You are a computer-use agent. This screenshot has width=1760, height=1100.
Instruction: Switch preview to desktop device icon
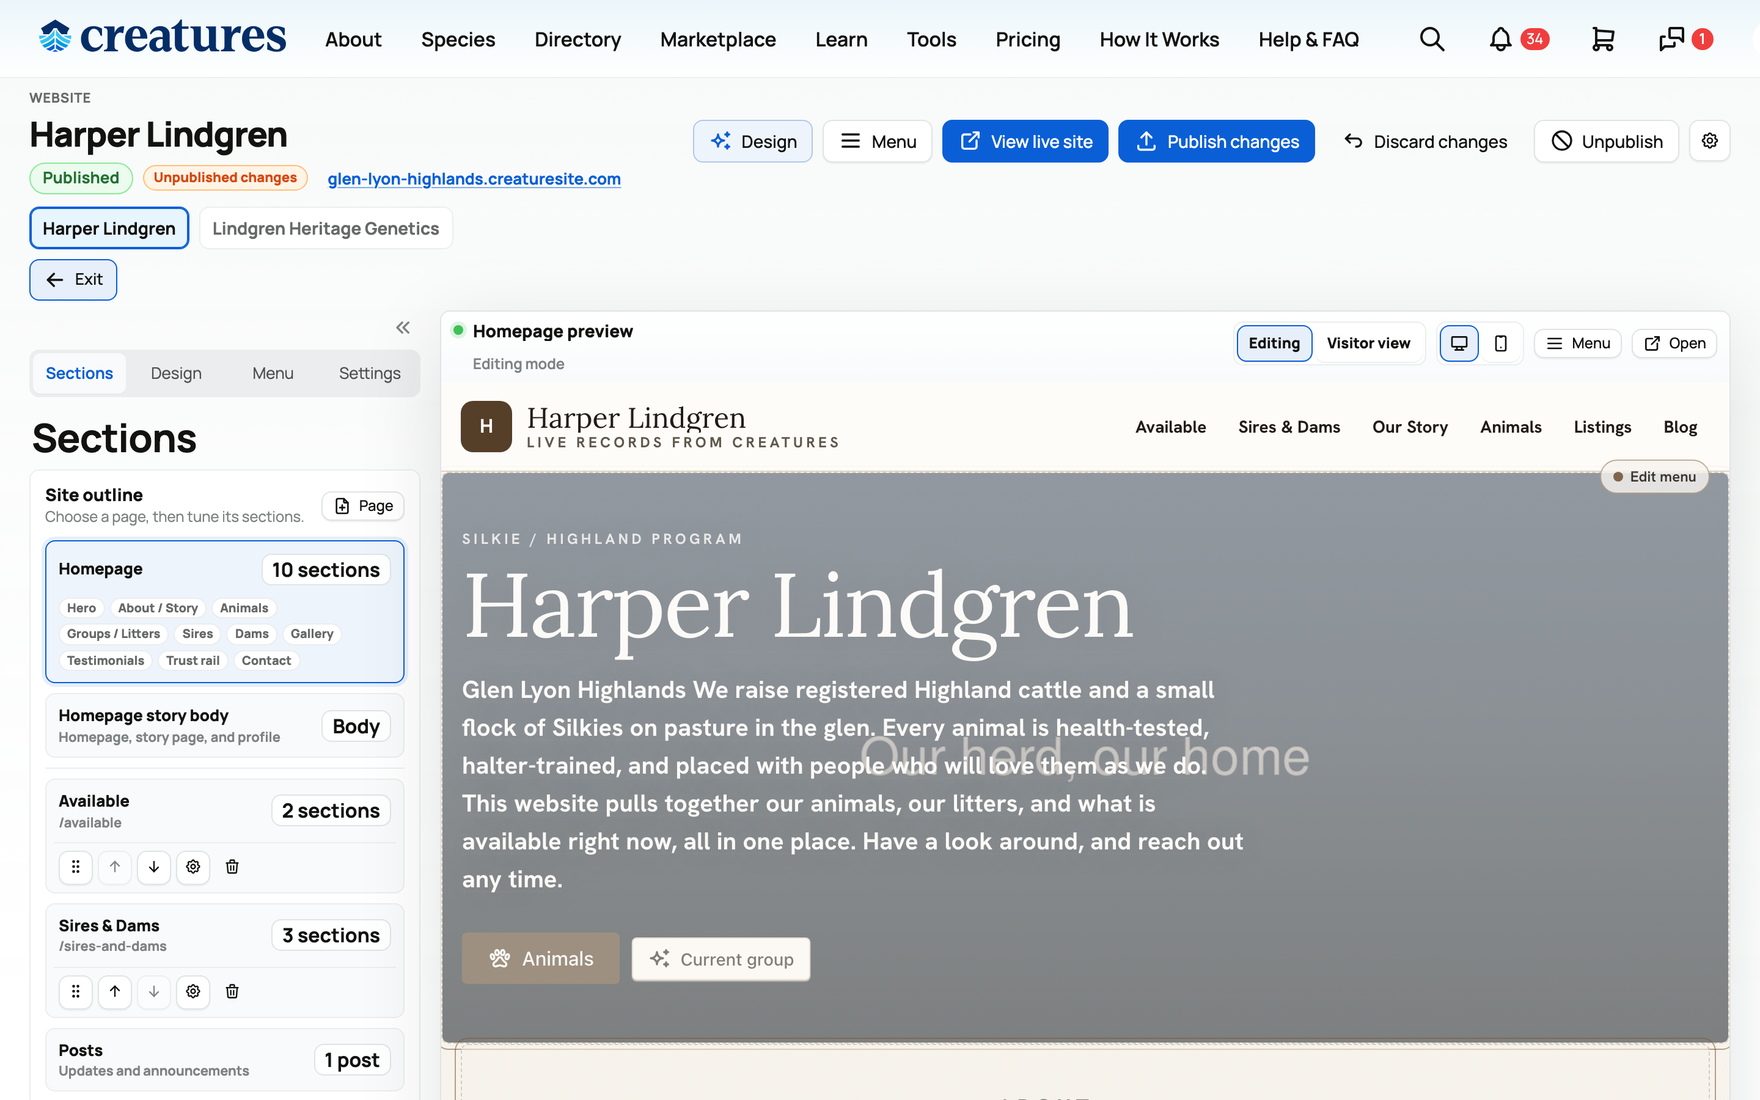point(1459,343)
